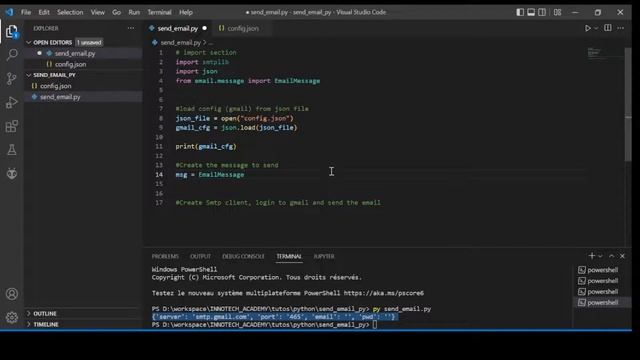Image resolution: width=640 pixels, height=360 pixels.
Task: Click unsaved dot on send_email.py tab
Action: point(204,28)
